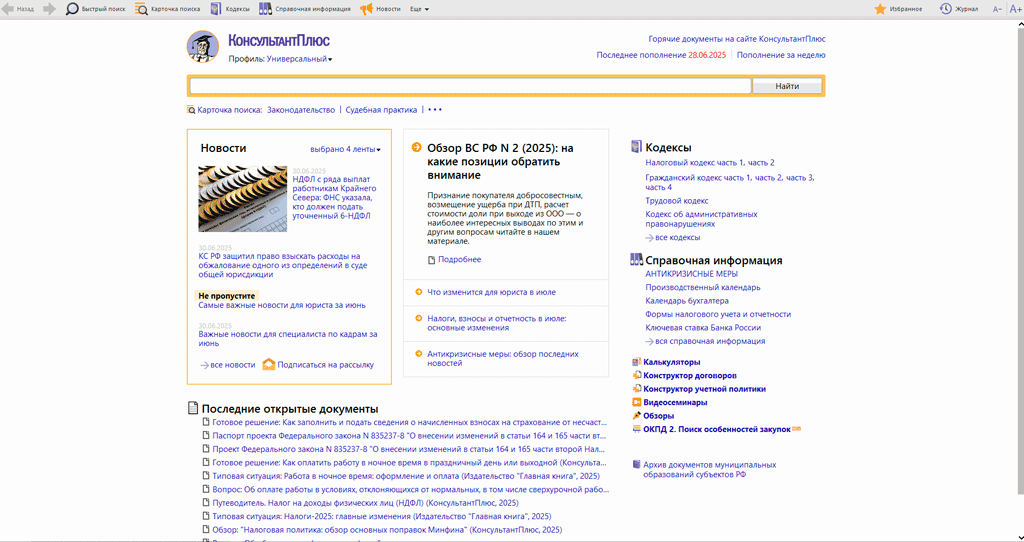Click the Кодексы section book icon
The image size is (1024, 542).
tap(637, 147)
